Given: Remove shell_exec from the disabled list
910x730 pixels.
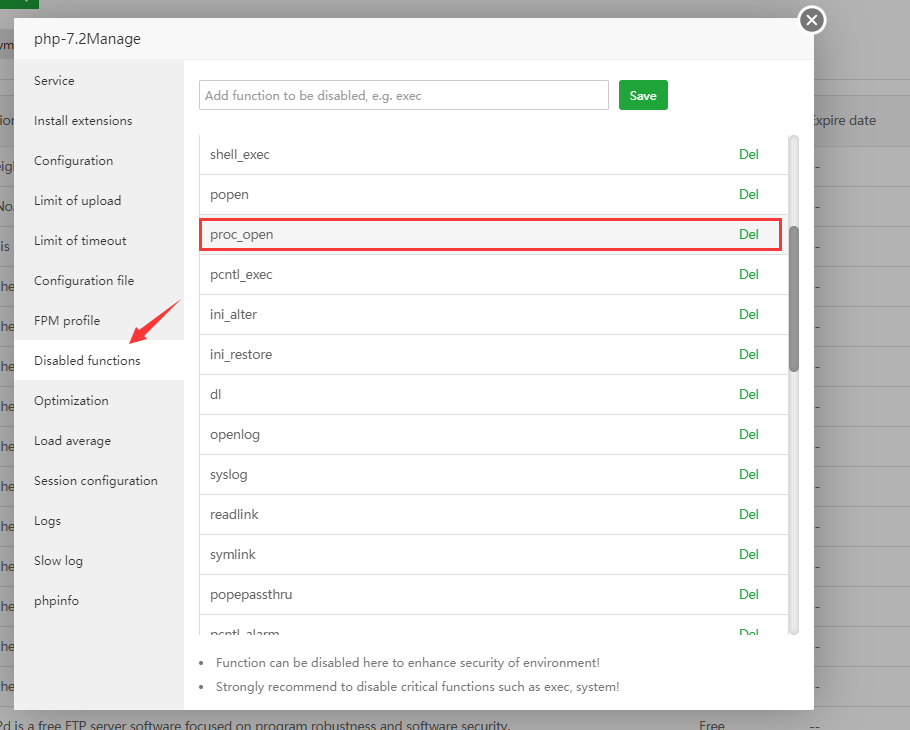Looking at the screenshot, I should (748, 154).
